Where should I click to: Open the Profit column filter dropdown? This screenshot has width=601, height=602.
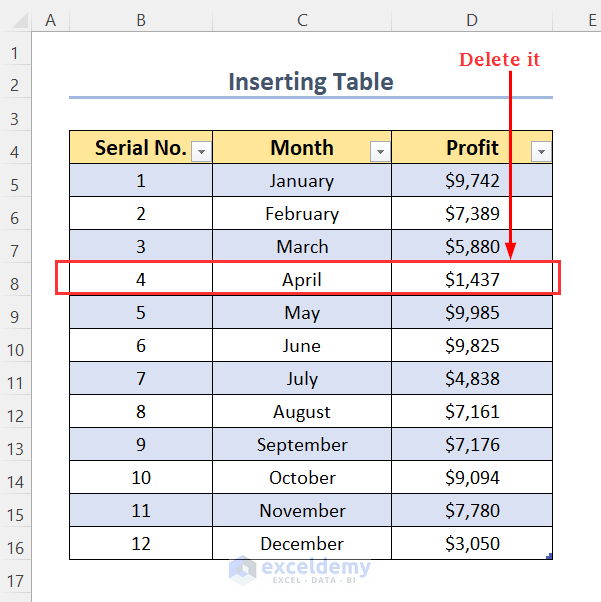coord(541,152)
